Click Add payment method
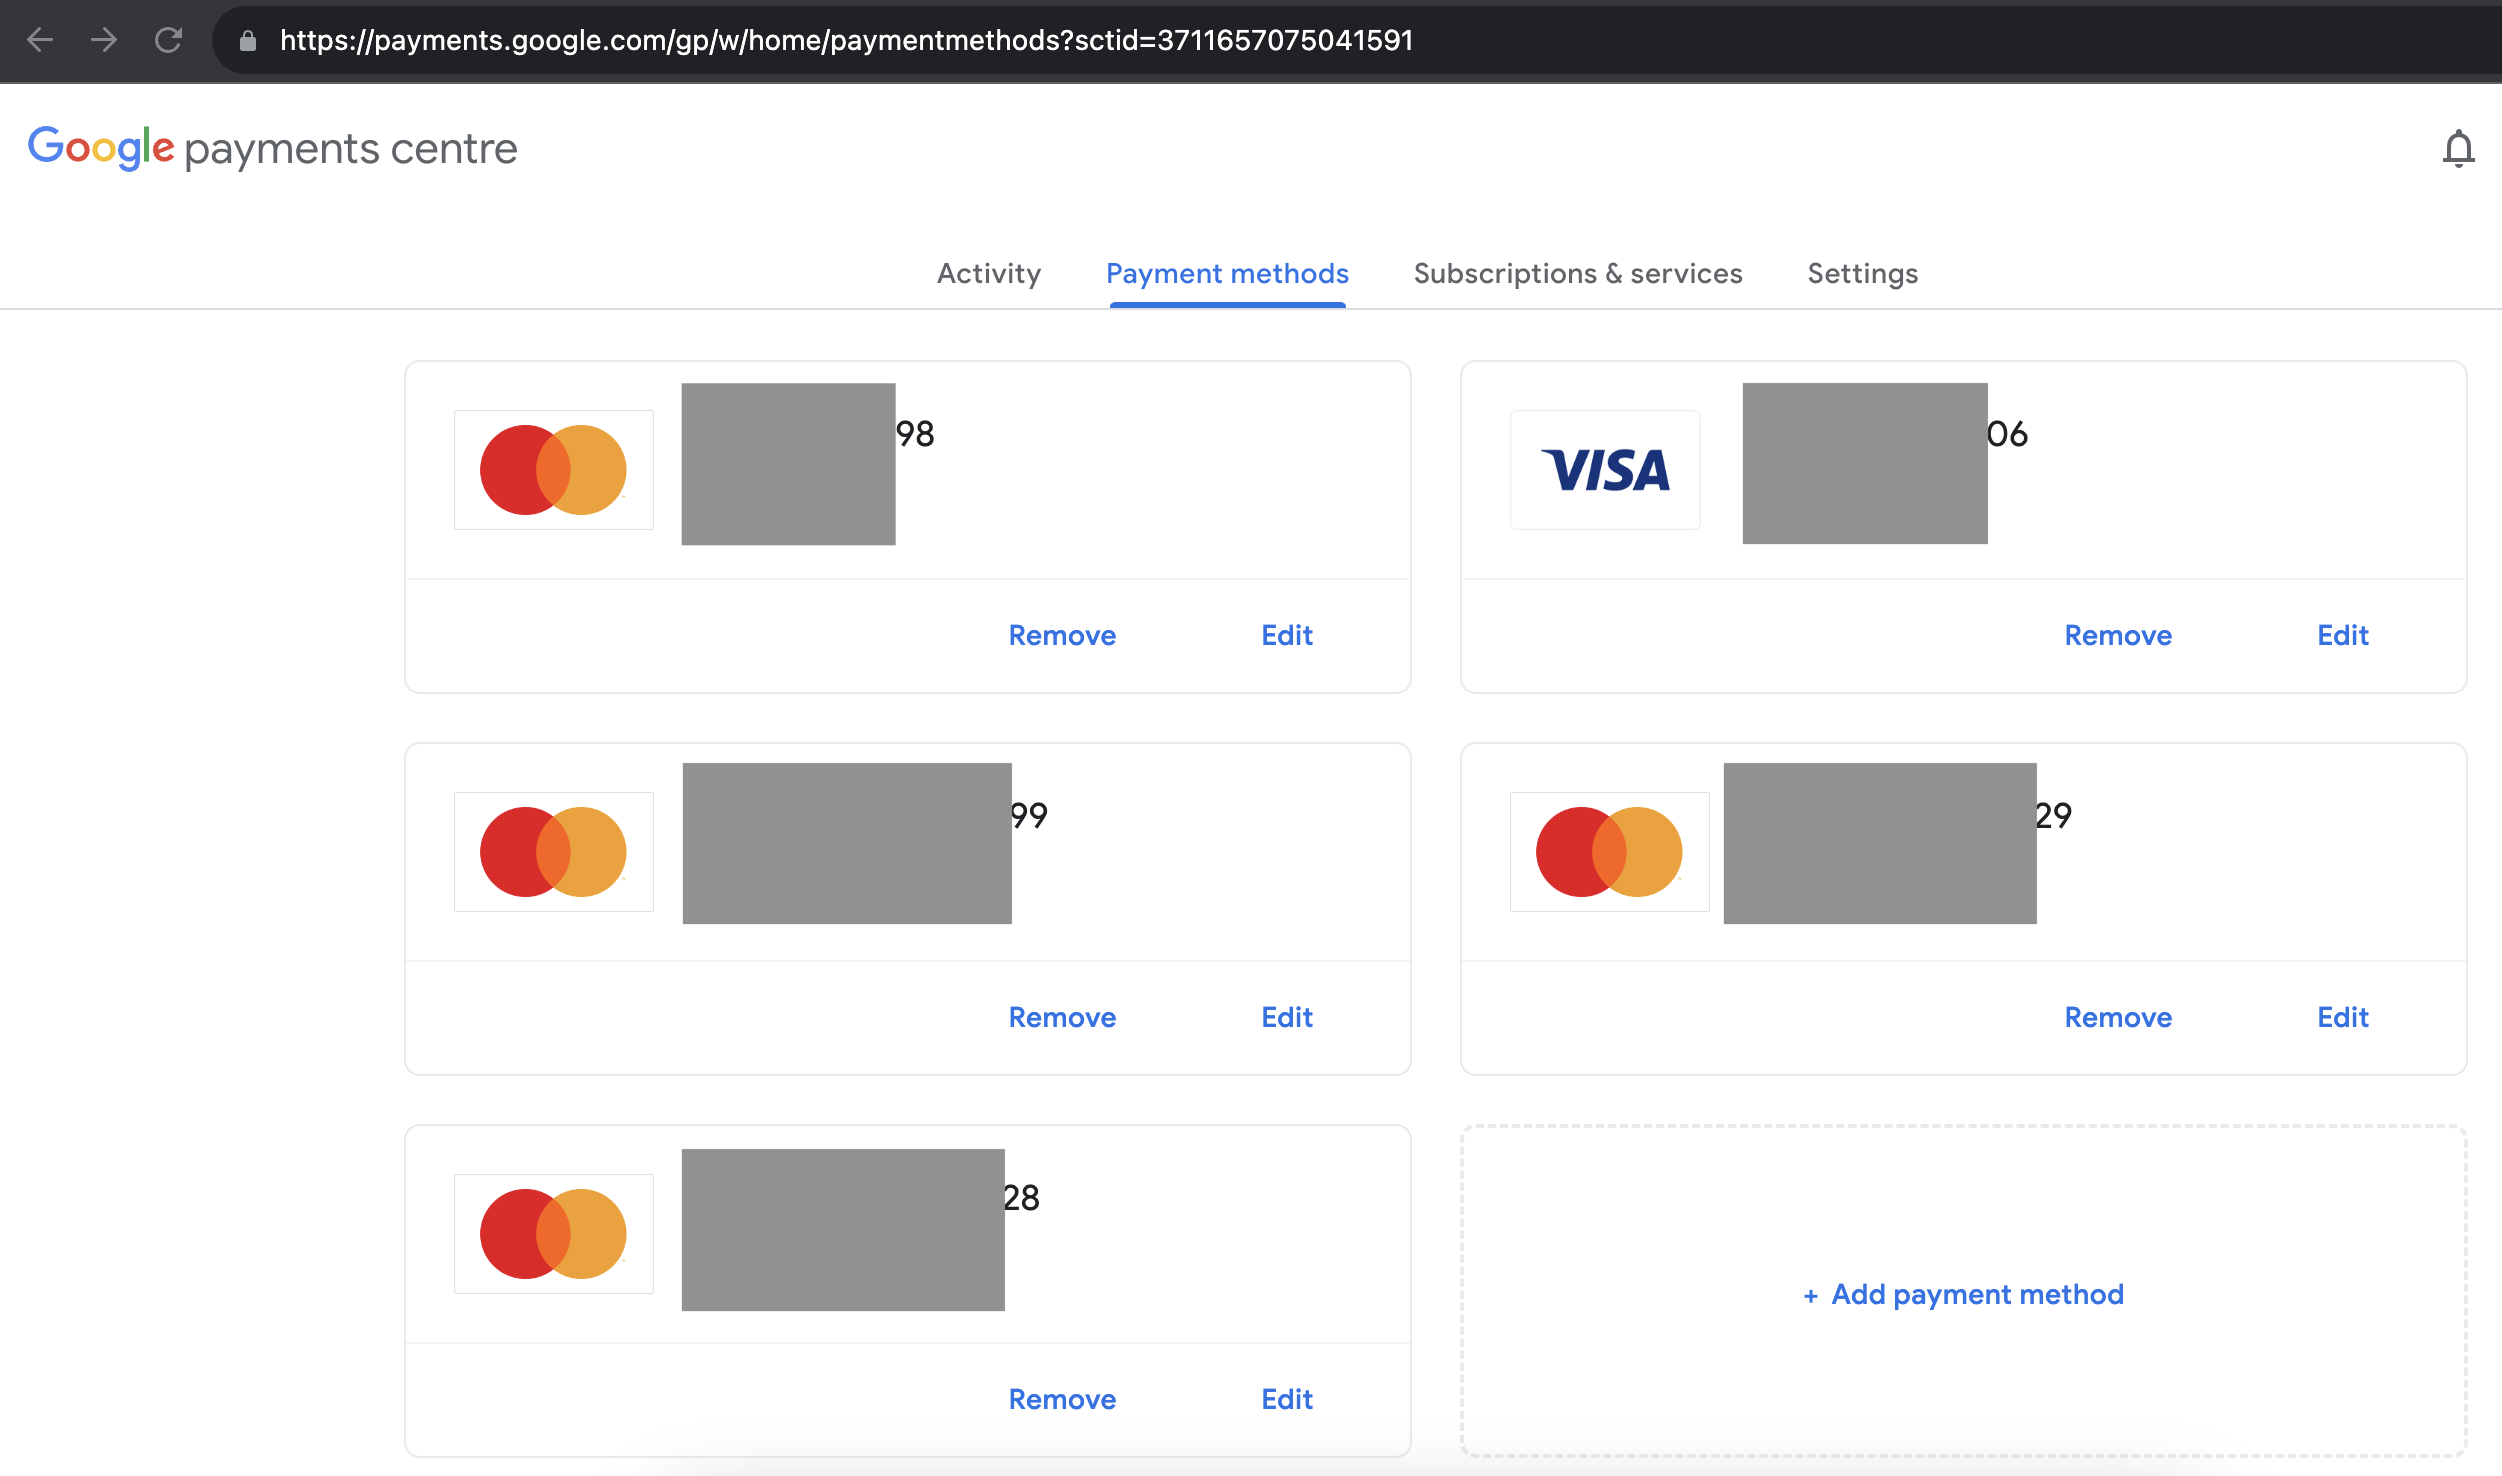This screenshot has height=1476, width=2502. pos(1963,1294)
